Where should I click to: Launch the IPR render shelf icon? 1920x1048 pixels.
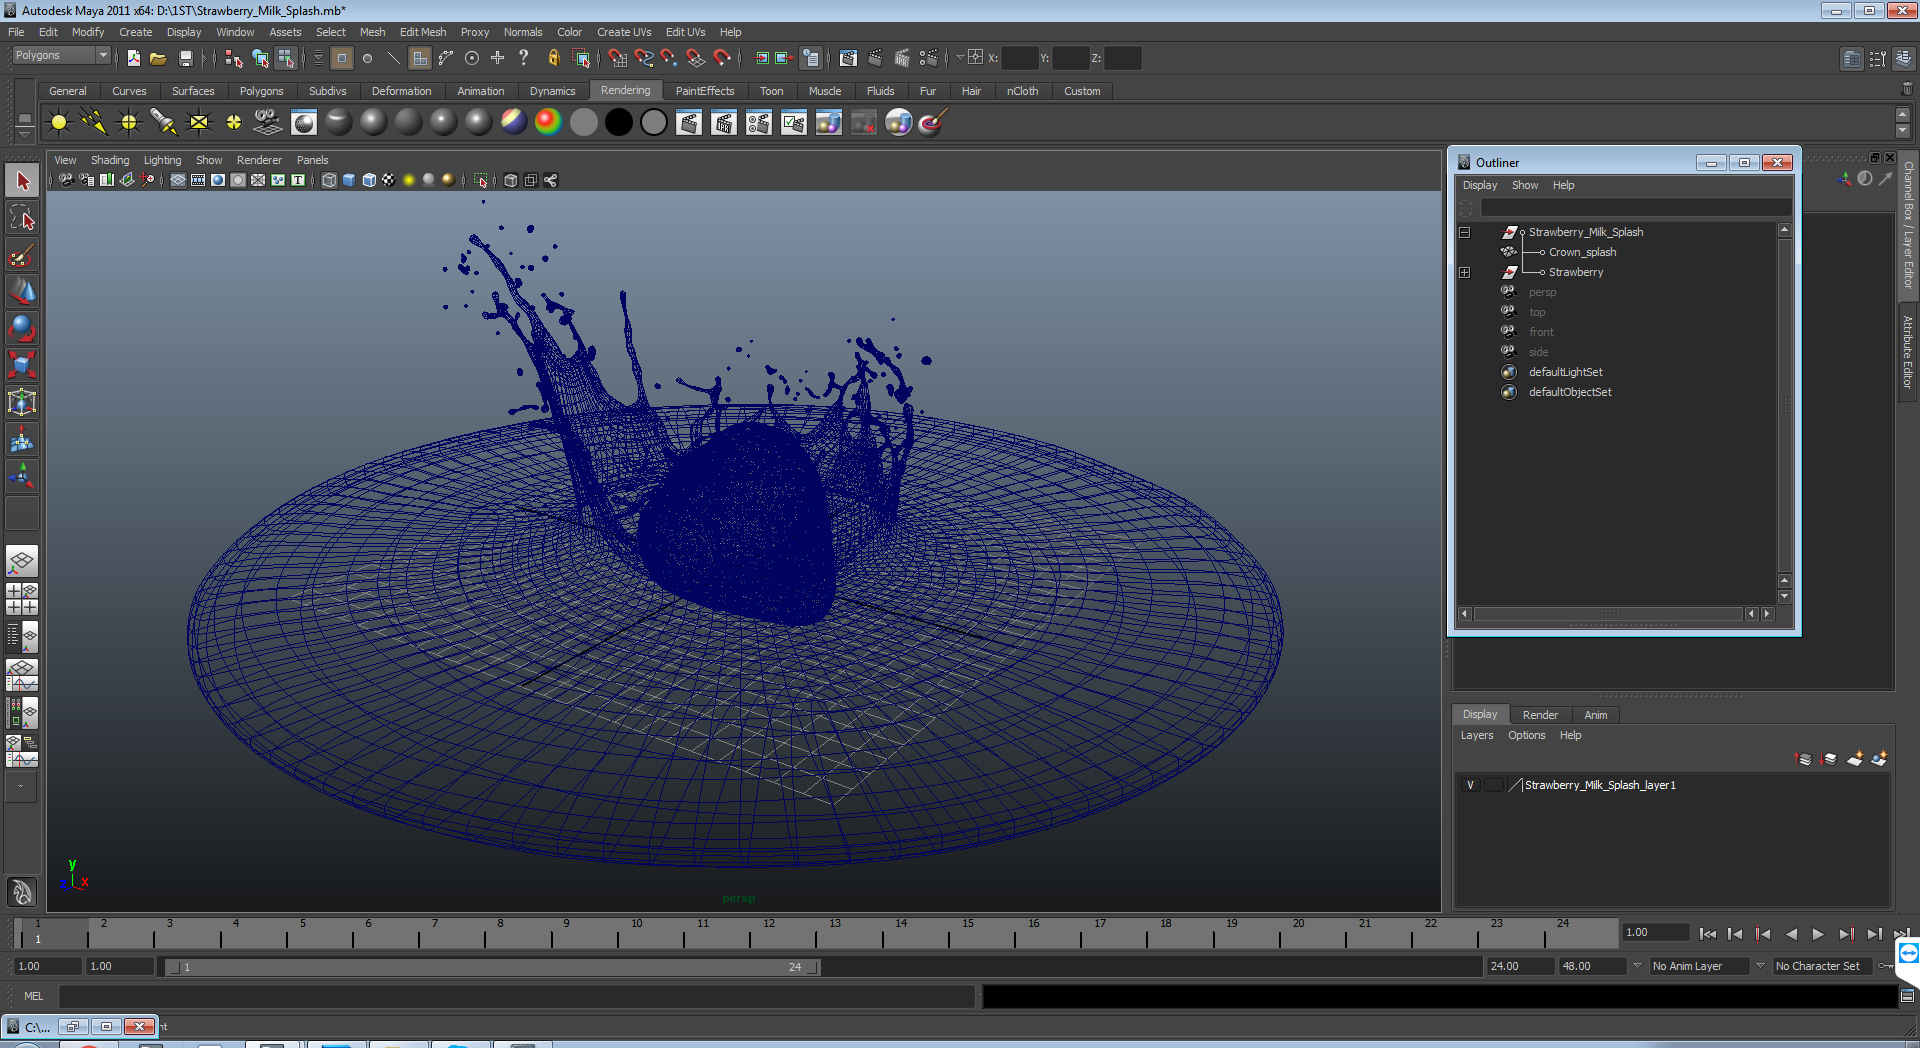pyautogui.click(x=724, y=122)
